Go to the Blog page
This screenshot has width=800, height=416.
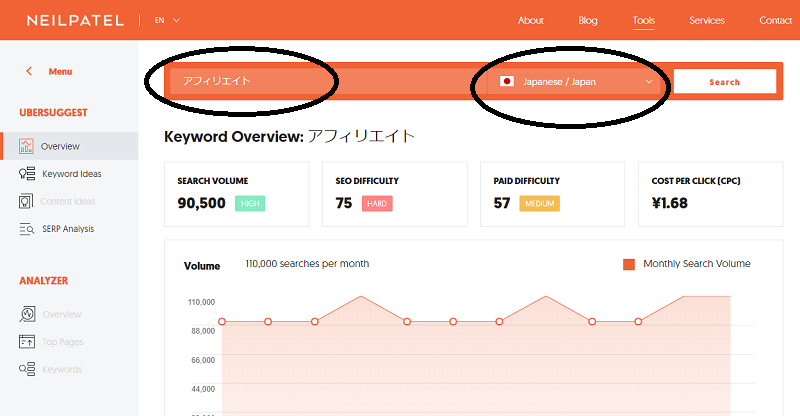[588, 20]
